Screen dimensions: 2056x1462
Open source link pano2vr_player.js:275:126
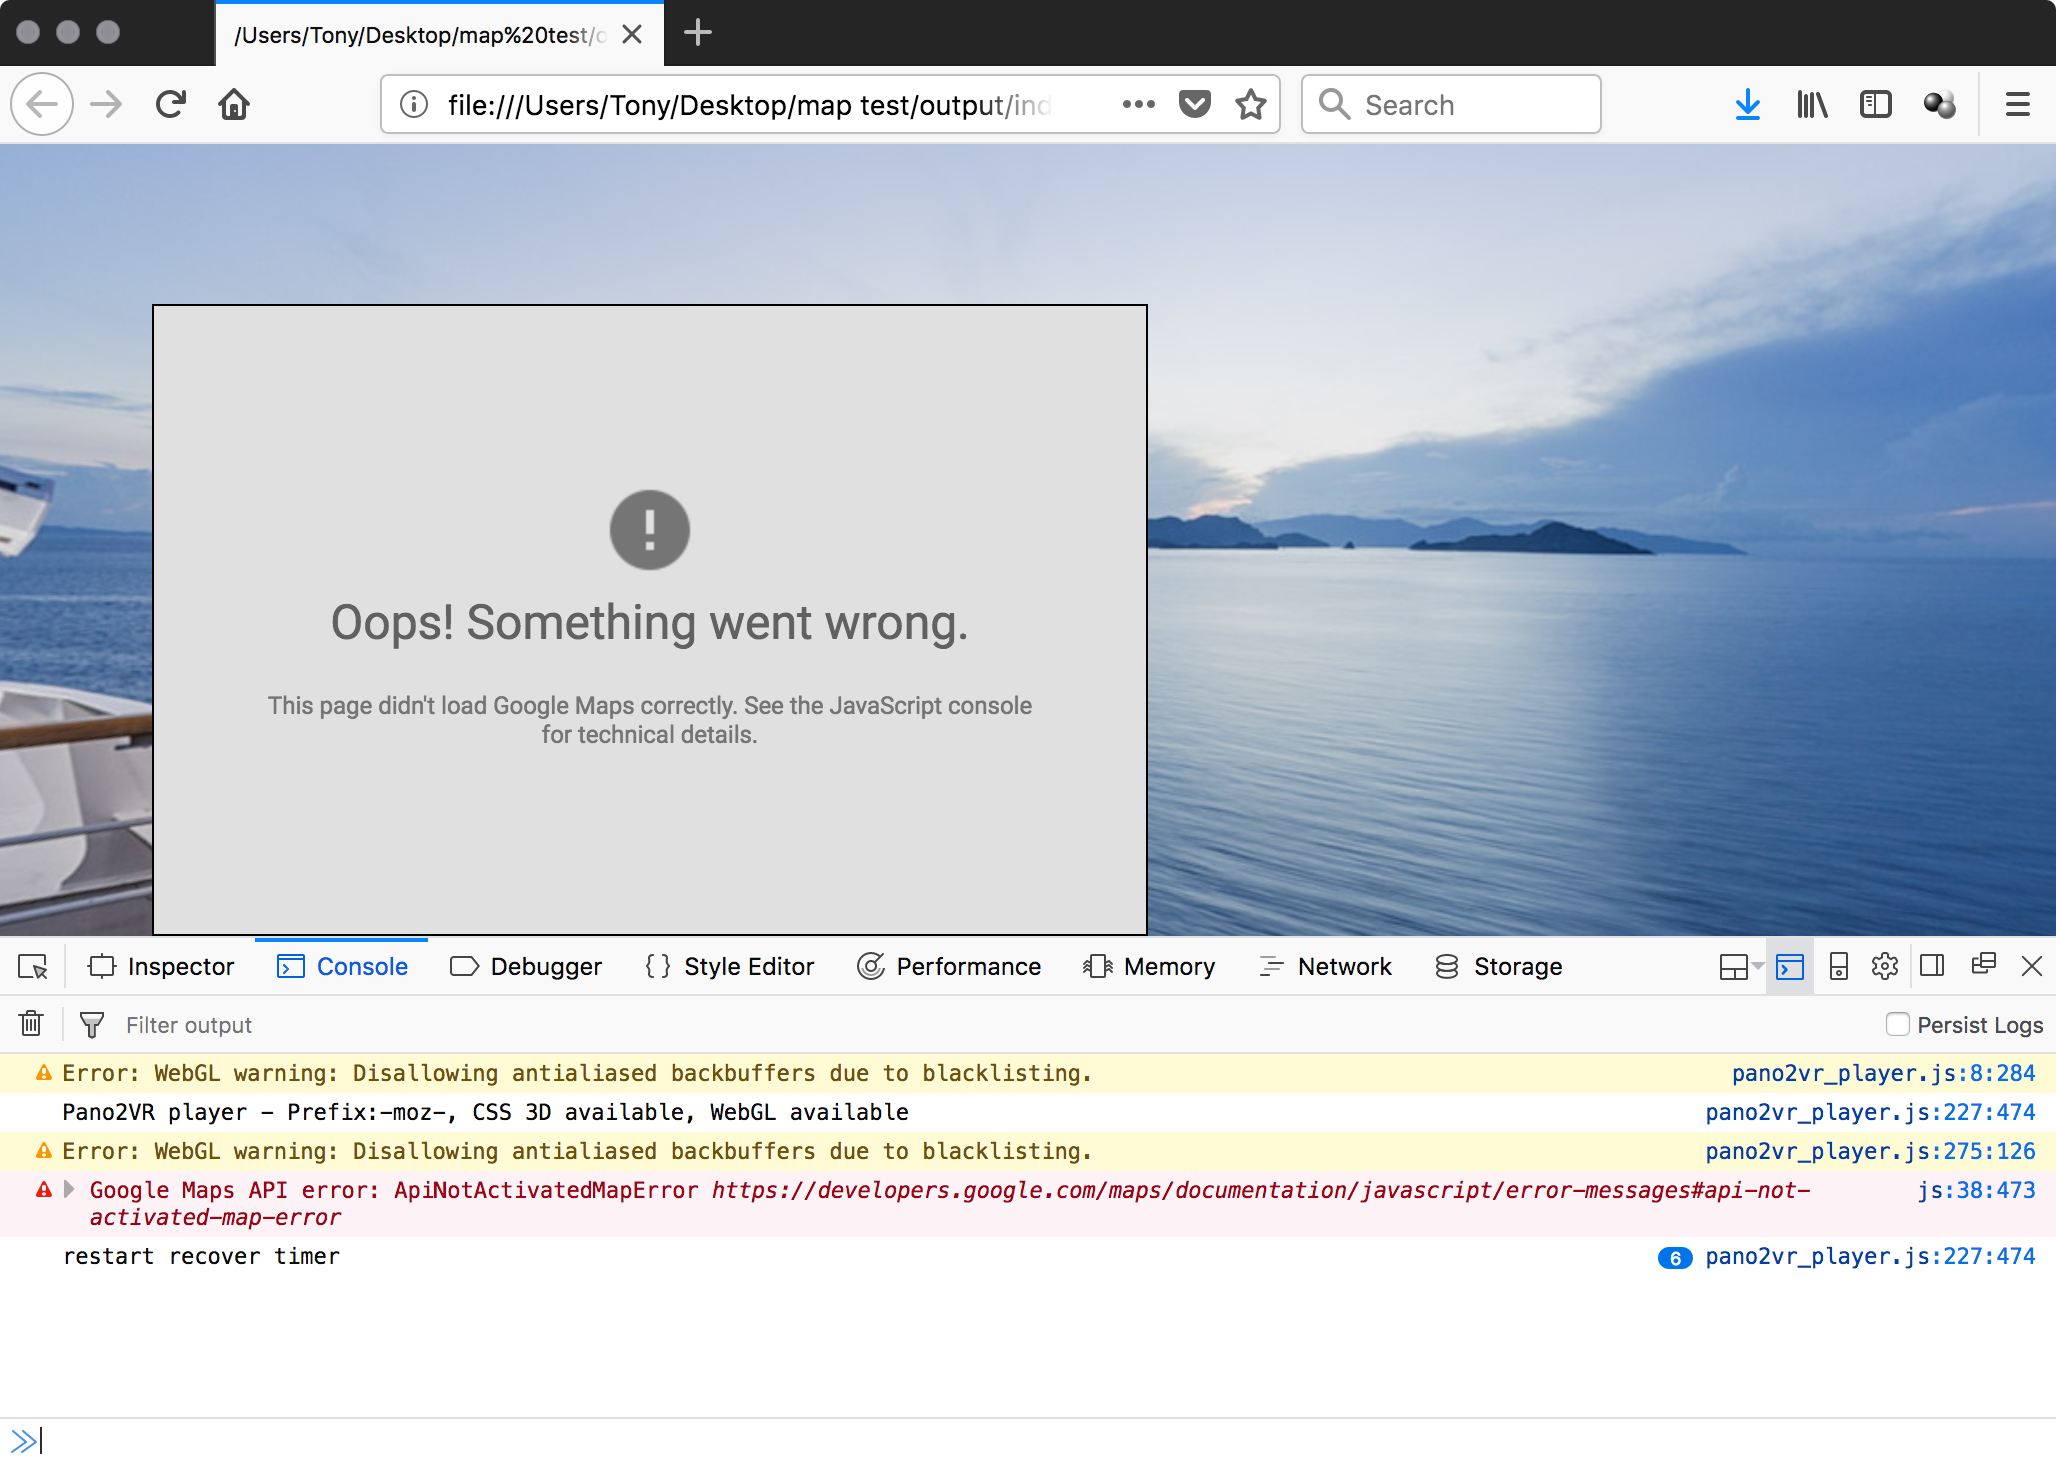[x=1870, y=1151]
